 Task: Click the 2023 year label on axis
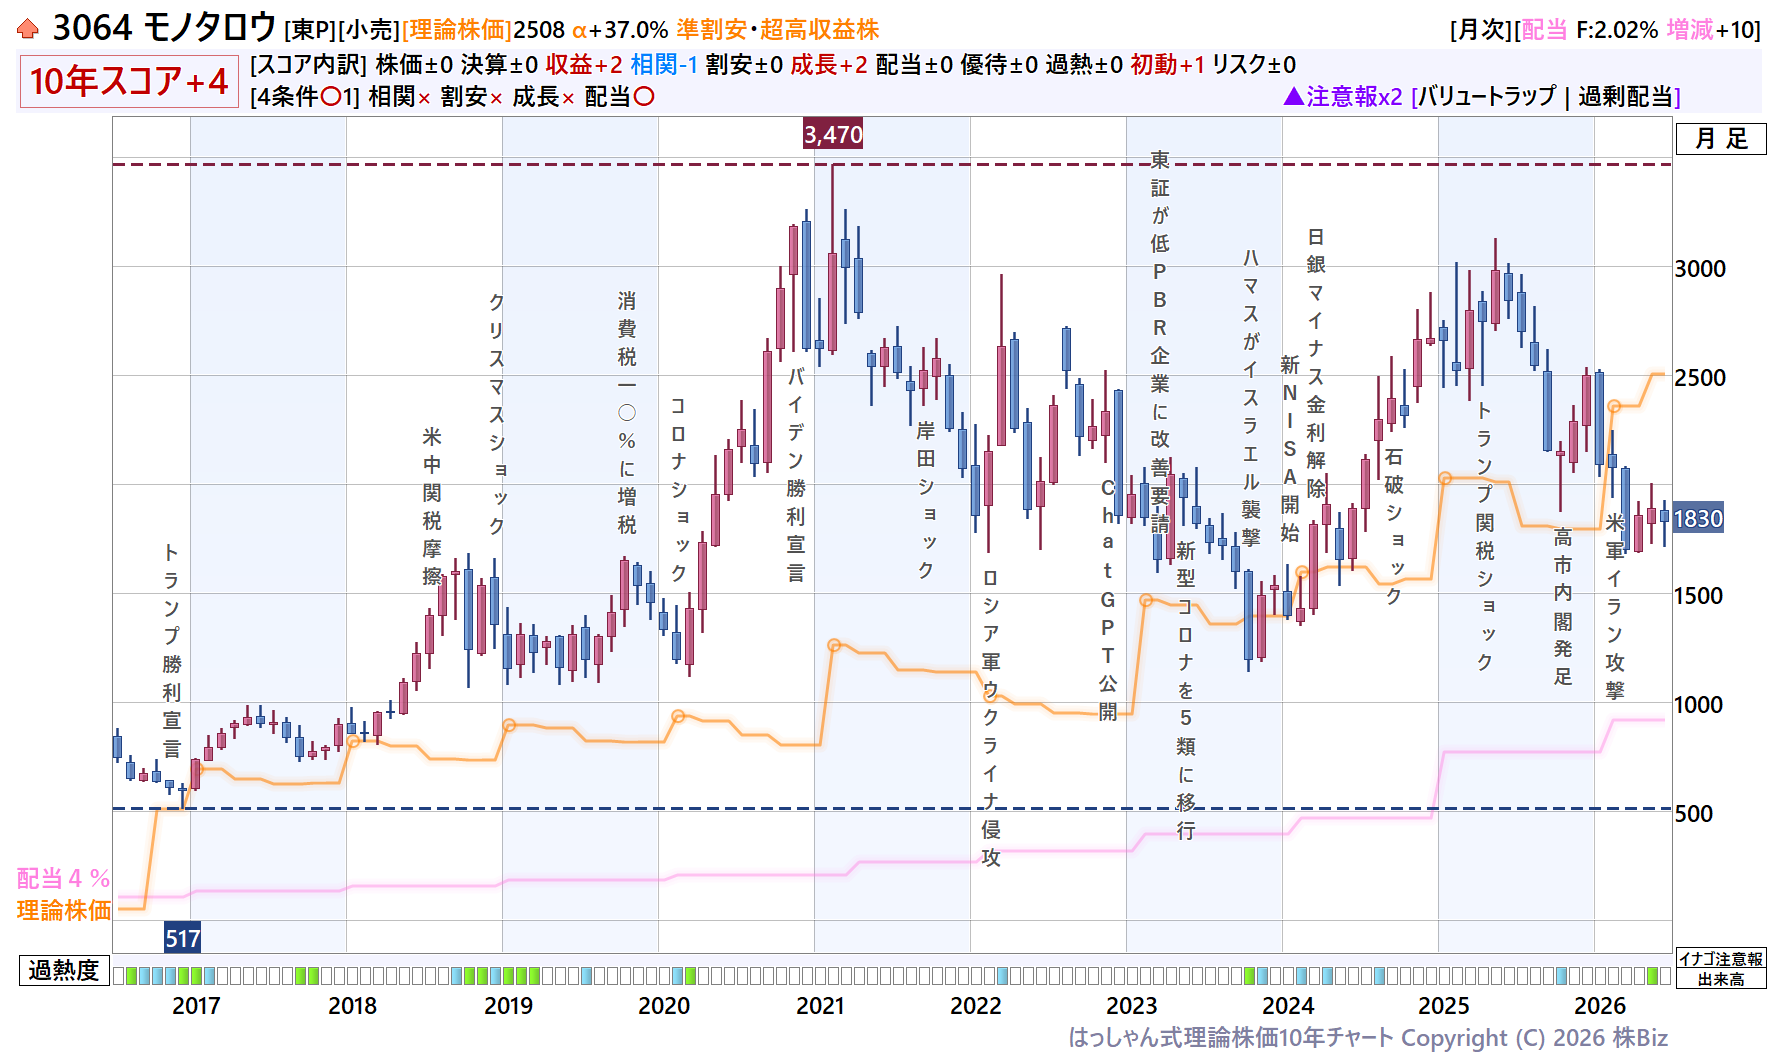(1132, 1006)
